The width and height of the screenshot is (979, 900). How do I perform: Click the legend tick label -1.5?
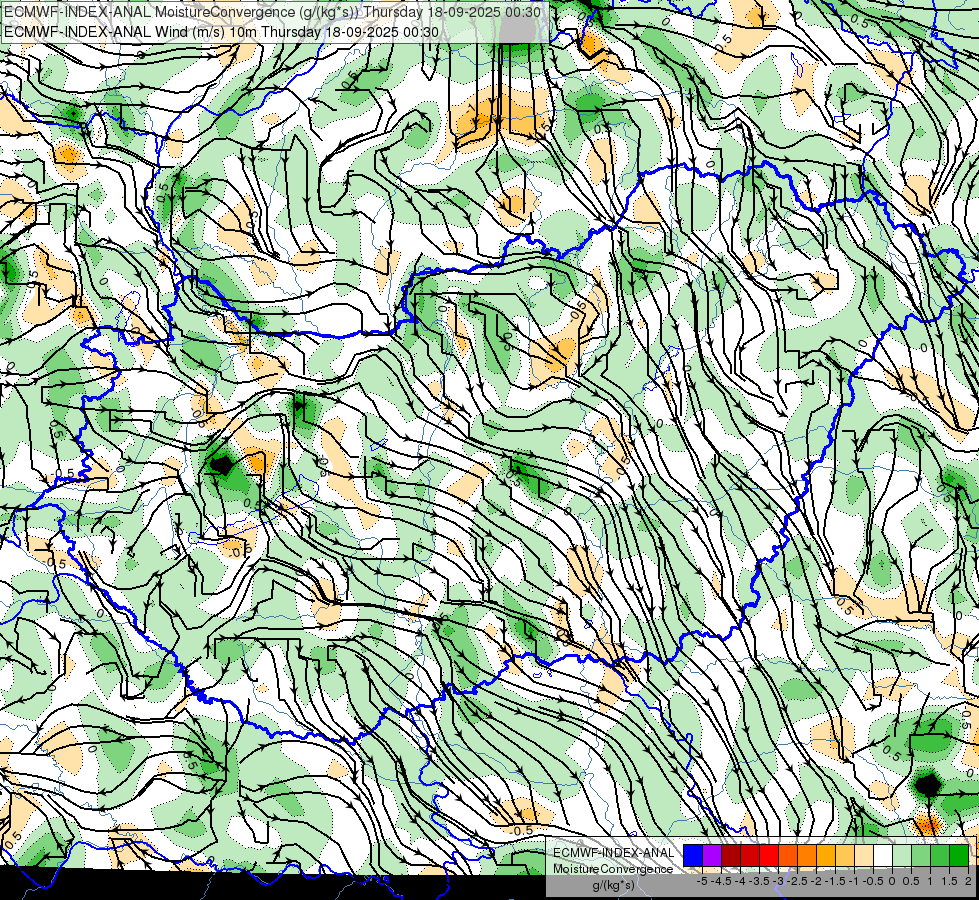pyautogui.click(x=835, y=881)
